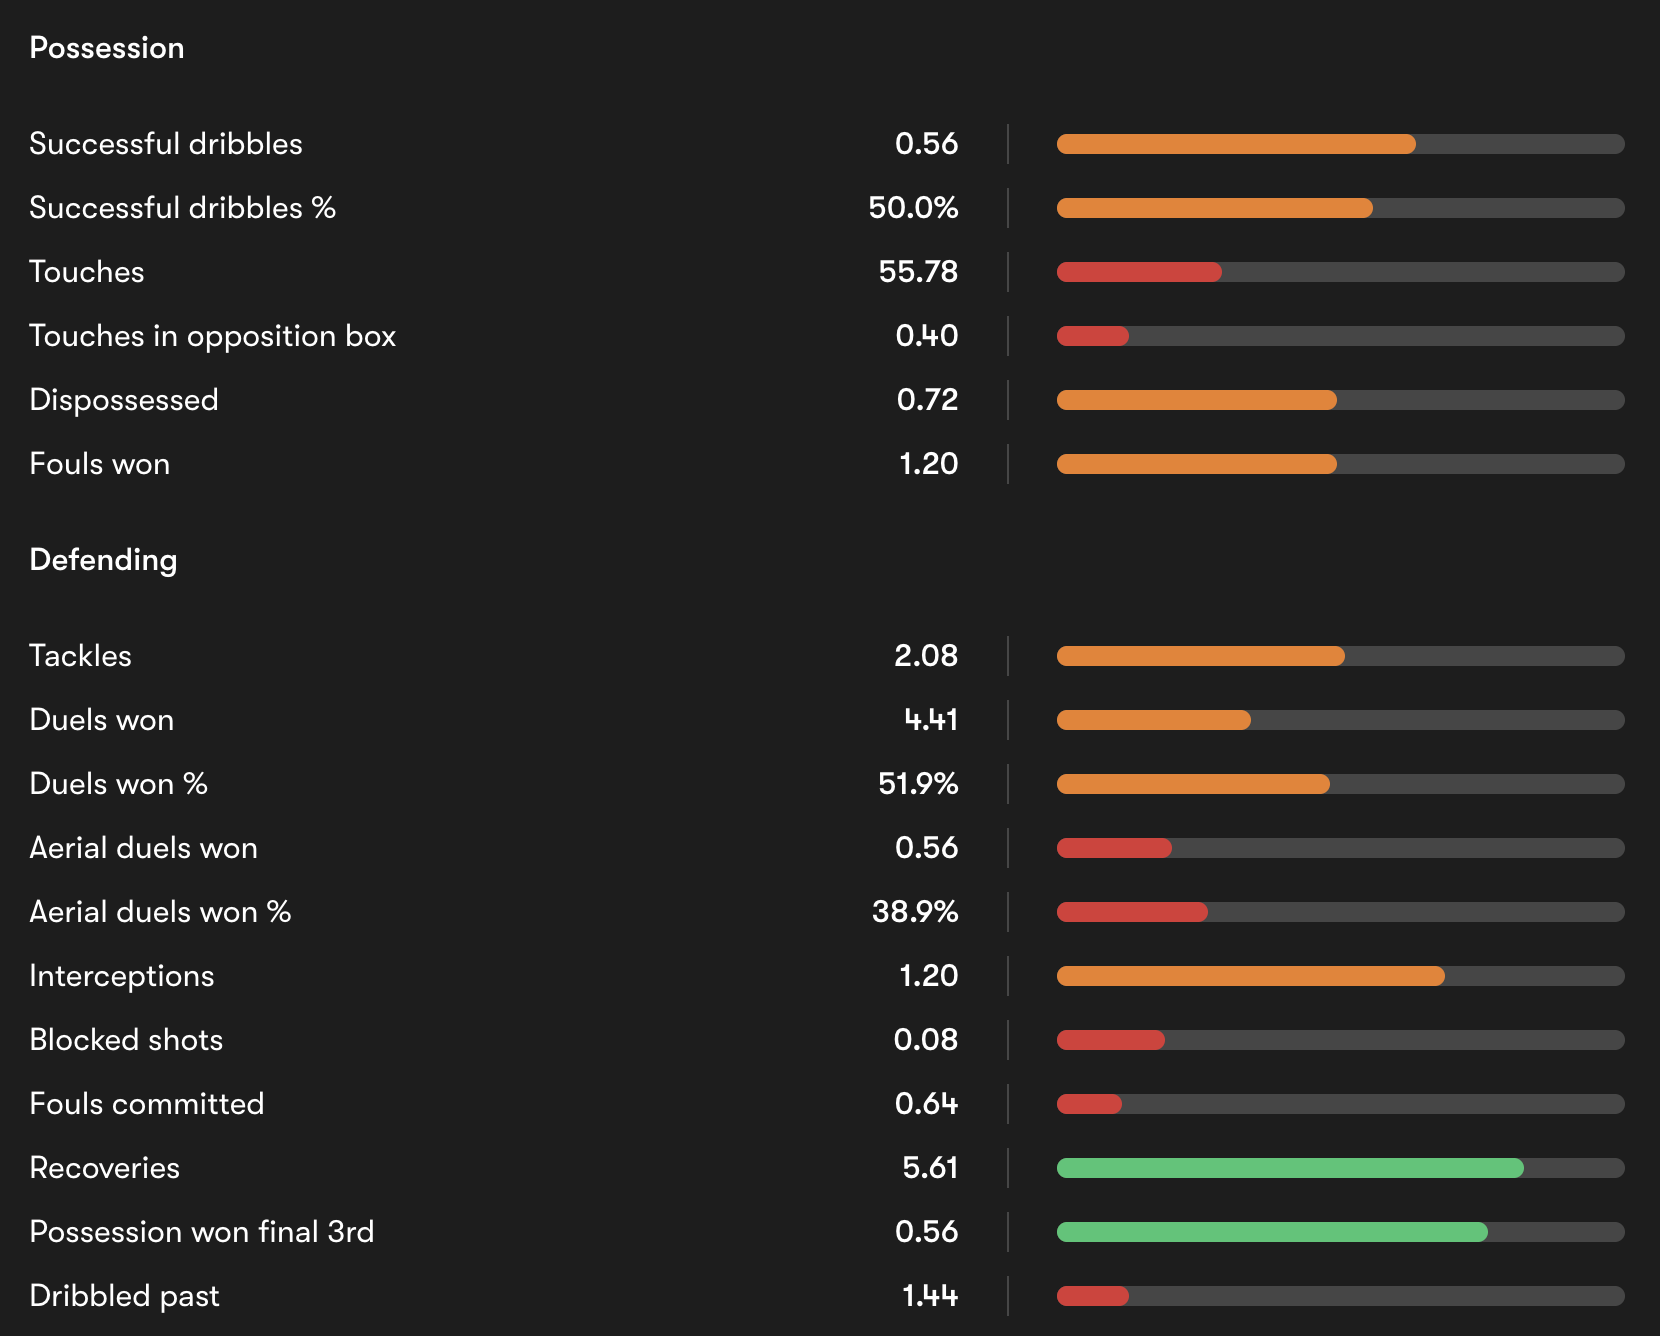
Task: Select the Aerial duels won % label
Action: pos(160,912)
